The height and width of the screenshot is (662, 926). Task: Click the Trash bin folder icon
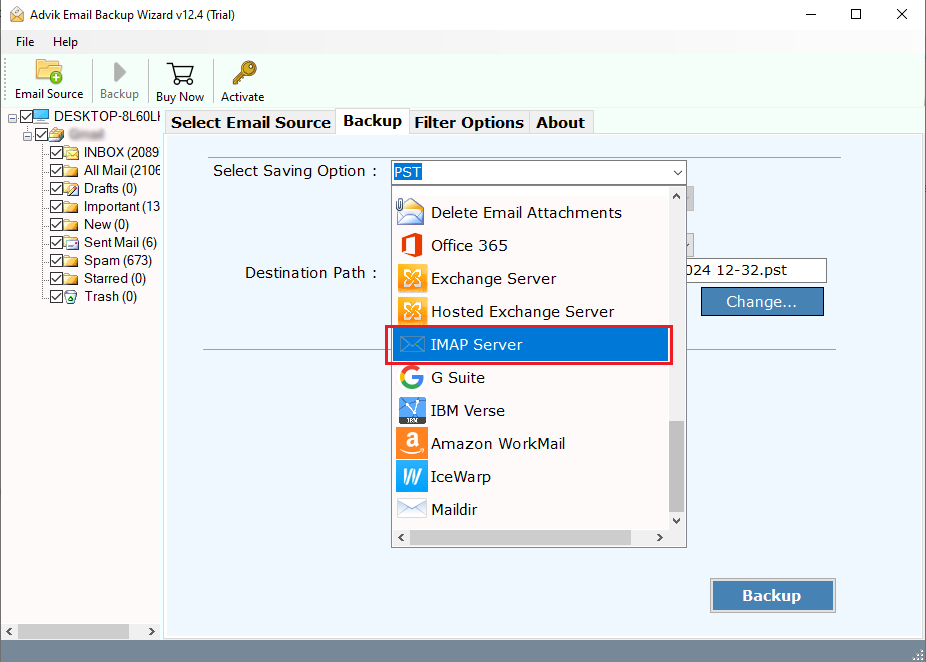pos(71,297)
